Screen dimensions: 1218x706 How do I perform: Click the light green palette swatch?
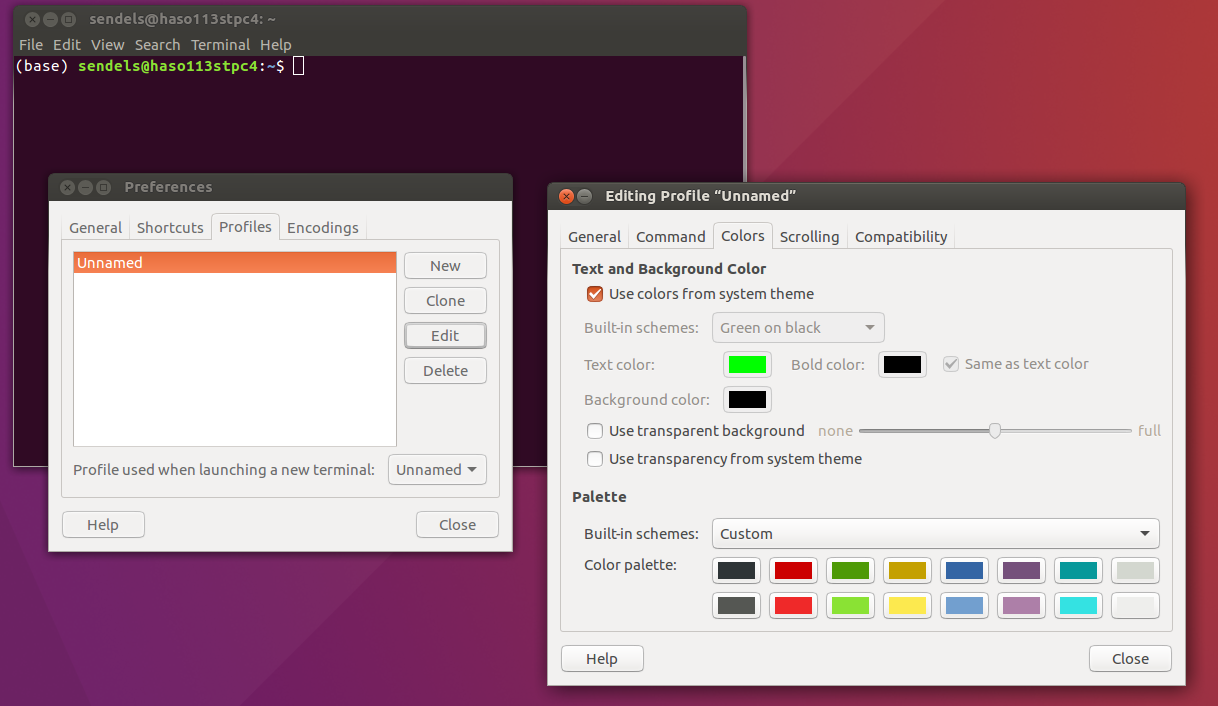850,605
